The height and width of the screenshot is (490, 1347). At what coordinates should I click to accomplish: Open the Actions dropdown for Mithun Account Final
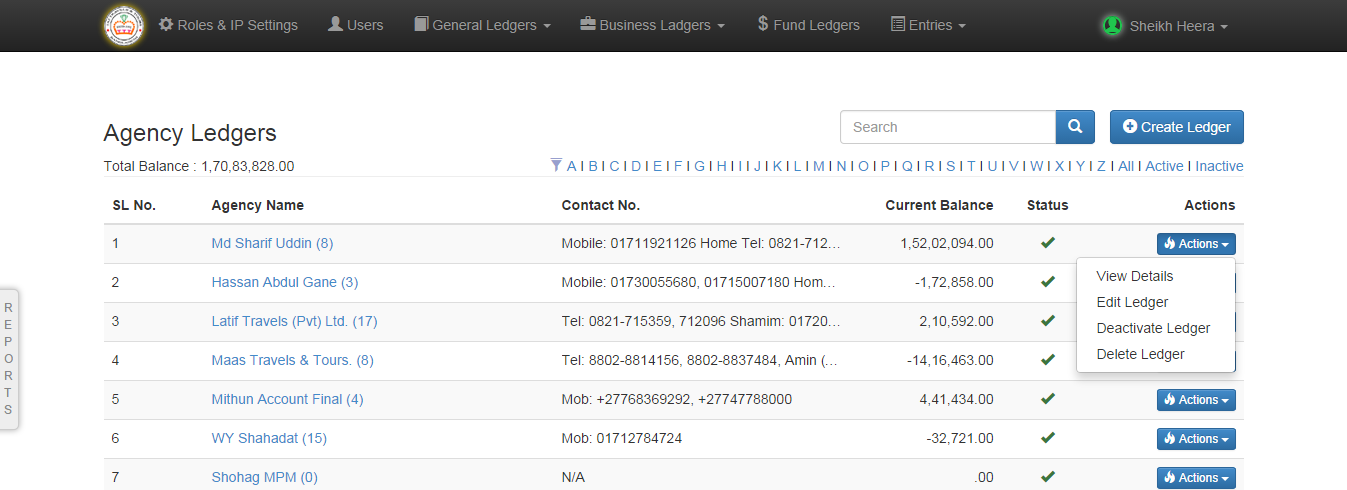pyautogui.click(x=1196, y=400)
